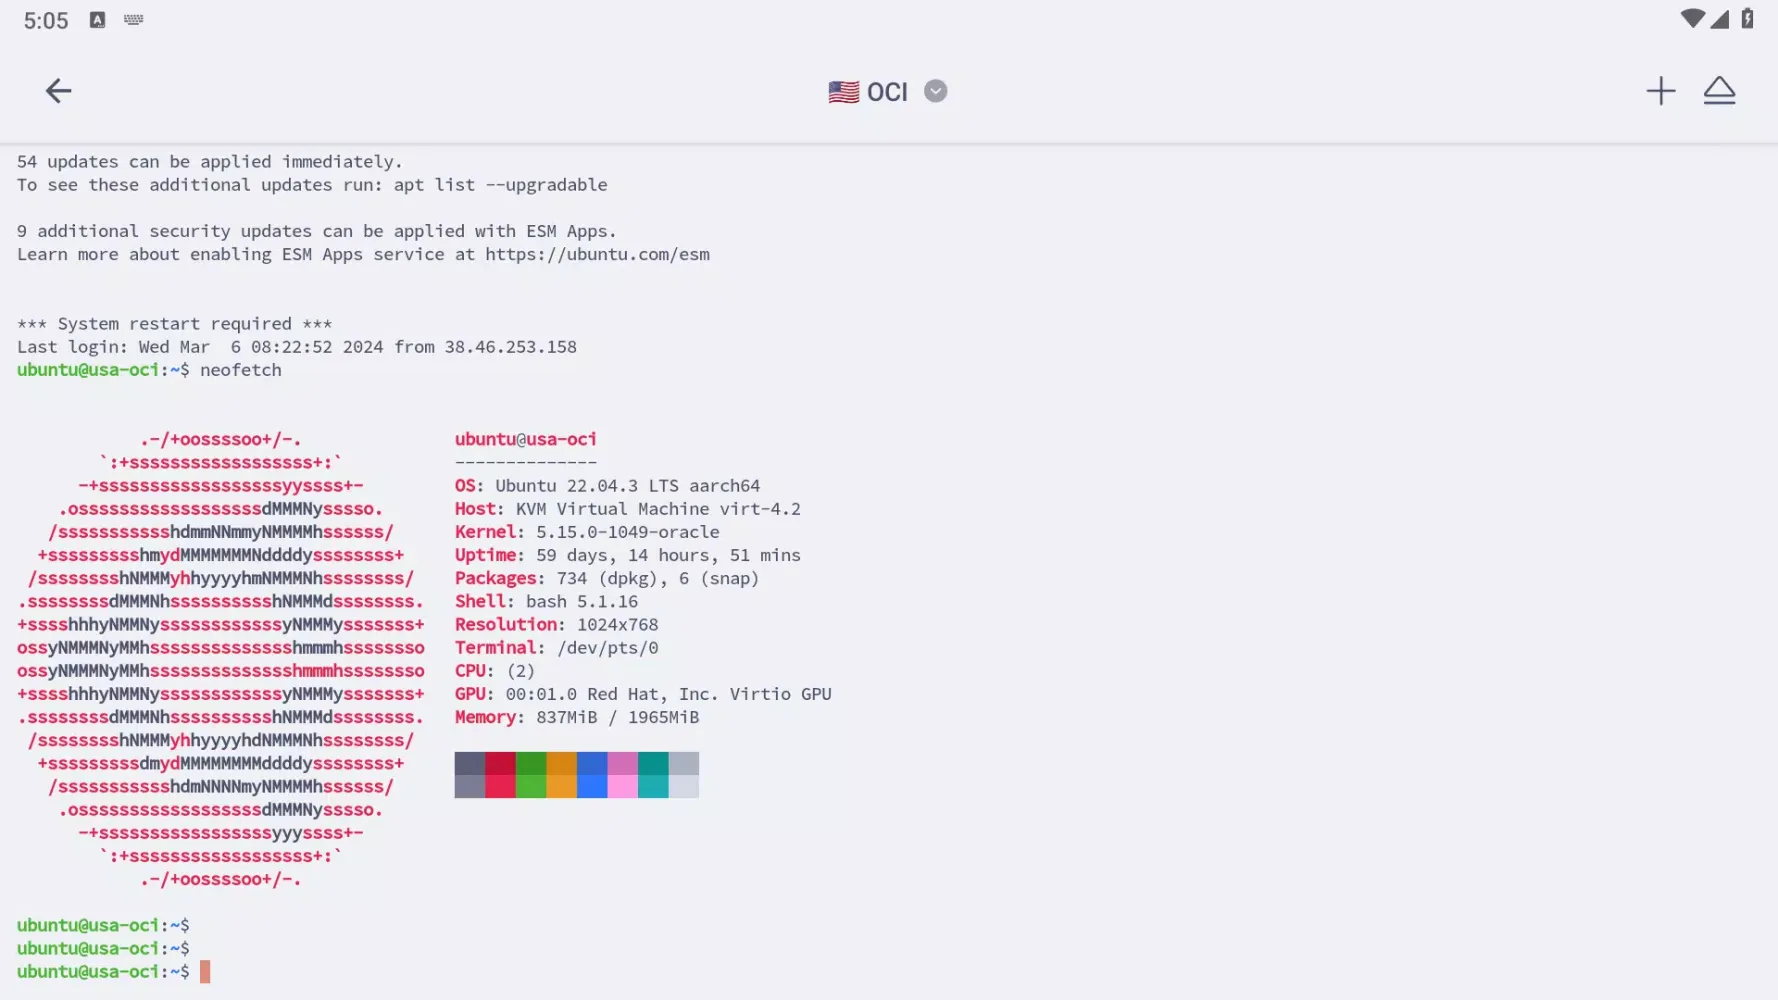Disconnect using the eject icon
The height and width of the screenshot is (1000, 1778).
1719,91
